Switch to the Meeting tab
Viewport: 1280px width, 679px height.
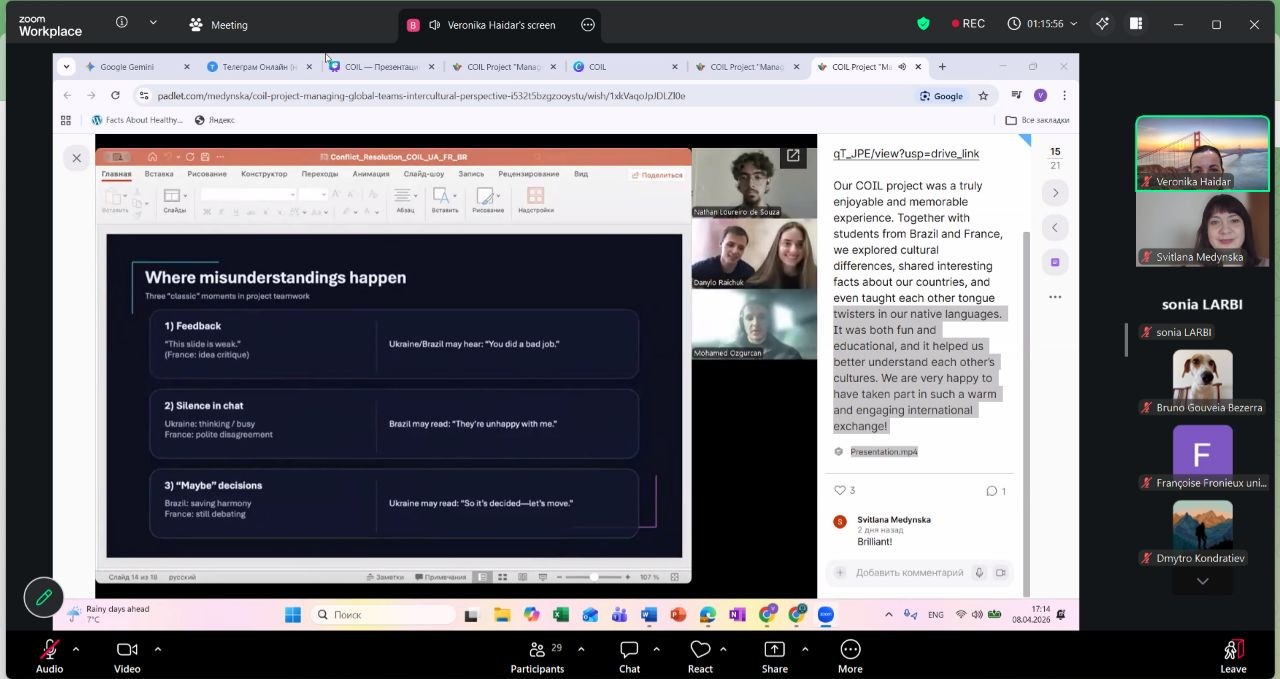pyautogui.click(x=218, y=24)
